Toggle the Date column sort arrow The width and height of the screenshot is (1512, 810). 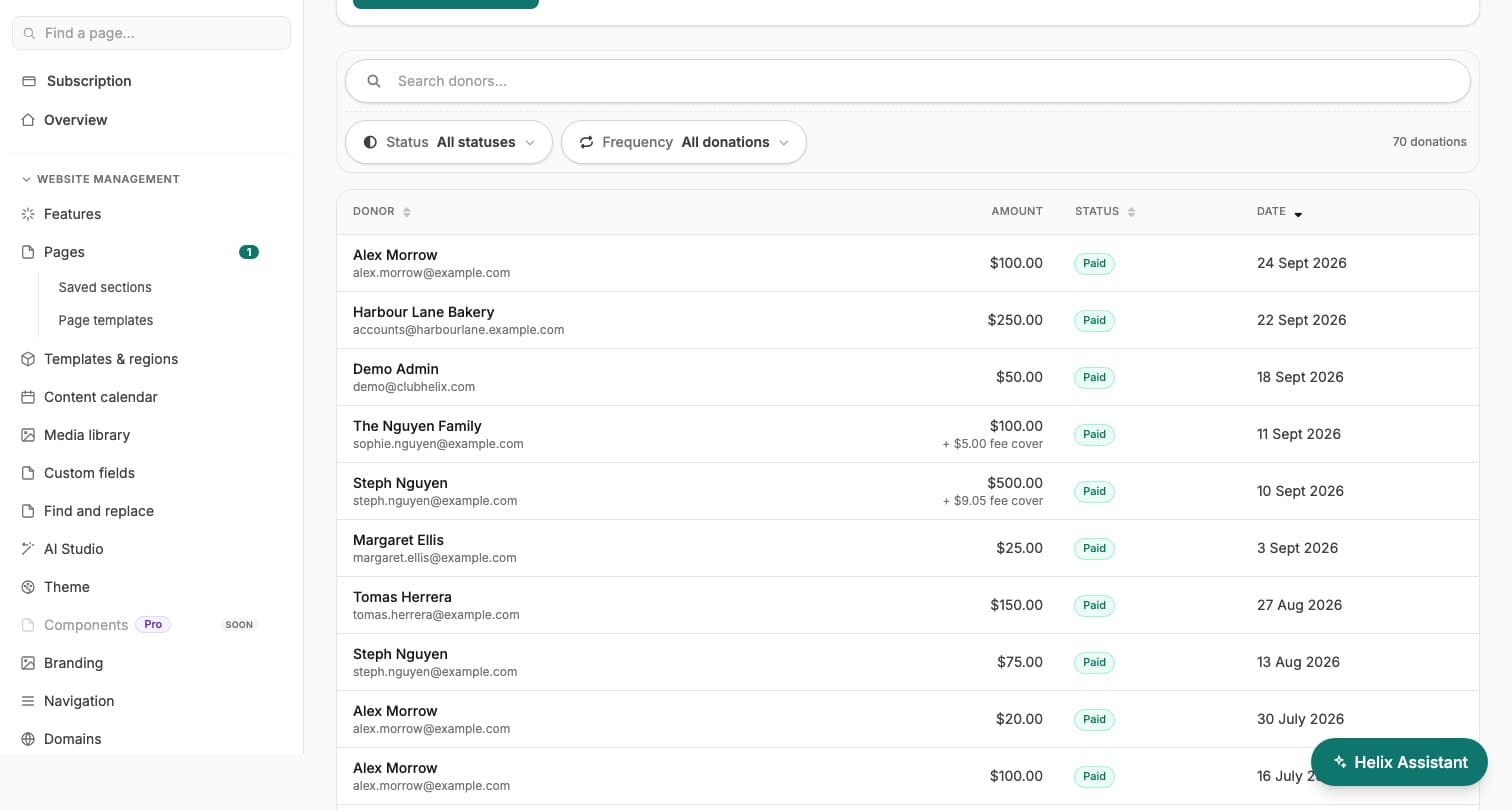(1298, 214)
